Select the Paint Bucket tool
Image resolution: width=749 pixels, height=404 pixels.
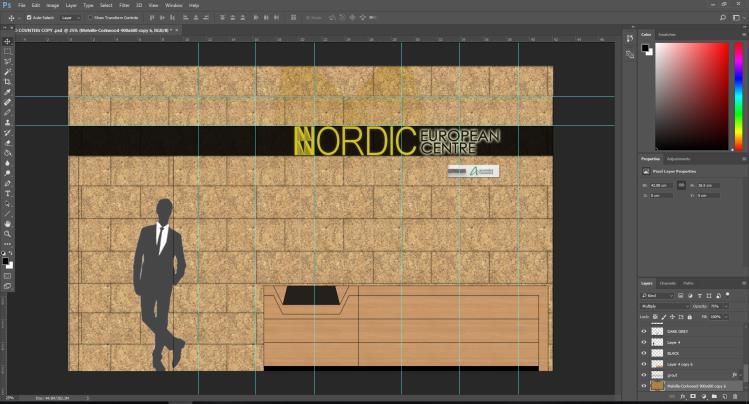coord(7,153)
